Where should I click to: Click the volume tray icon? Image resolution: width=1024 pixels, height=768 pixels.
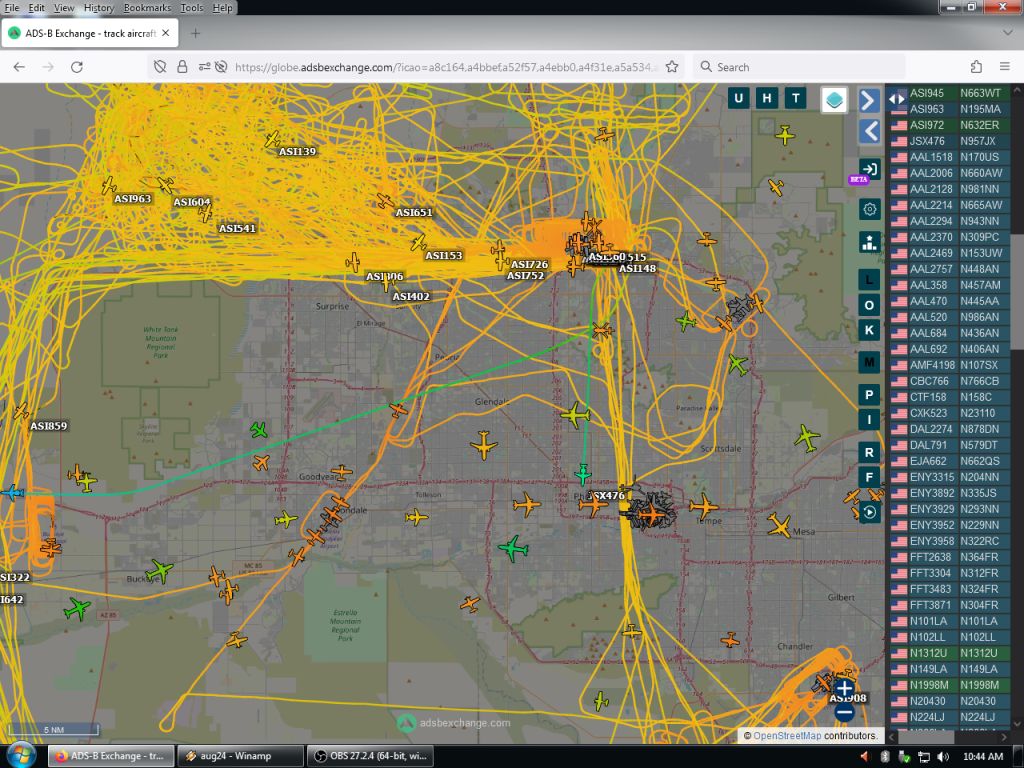click(942, 756)
